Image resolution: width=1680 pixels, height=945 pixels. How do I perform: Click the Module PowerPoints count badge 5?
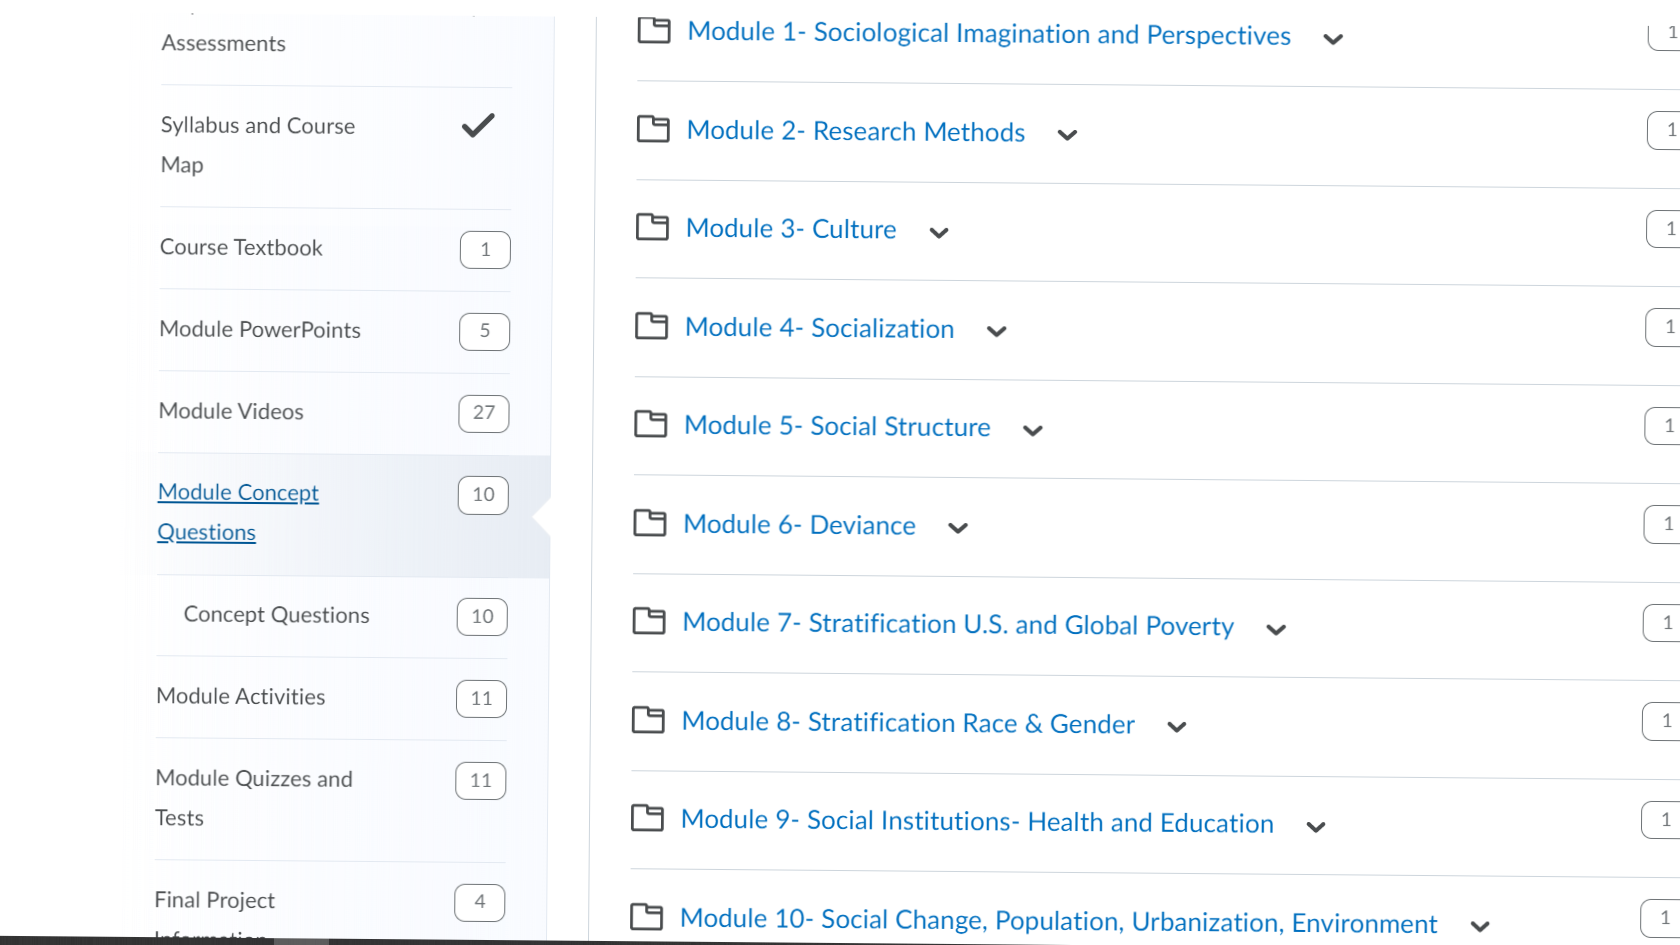coord(485,331)
